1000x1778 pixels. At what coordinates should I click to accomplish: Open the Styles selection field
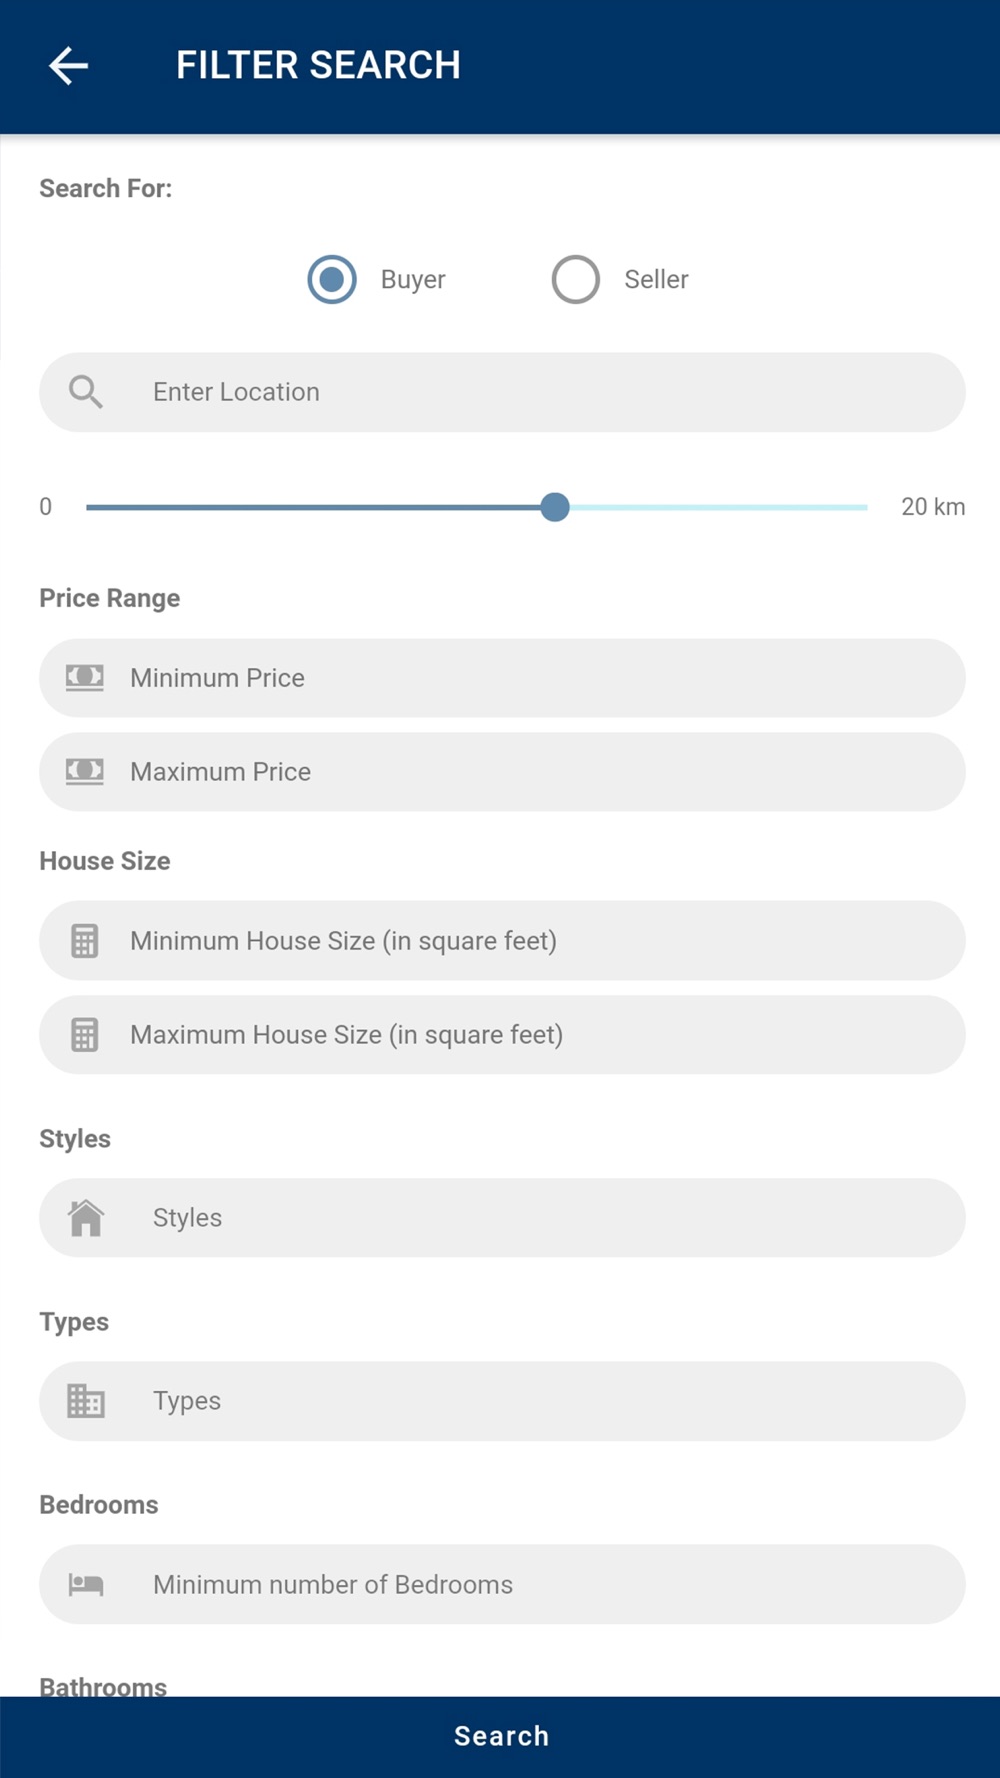tap(502, 1218)
